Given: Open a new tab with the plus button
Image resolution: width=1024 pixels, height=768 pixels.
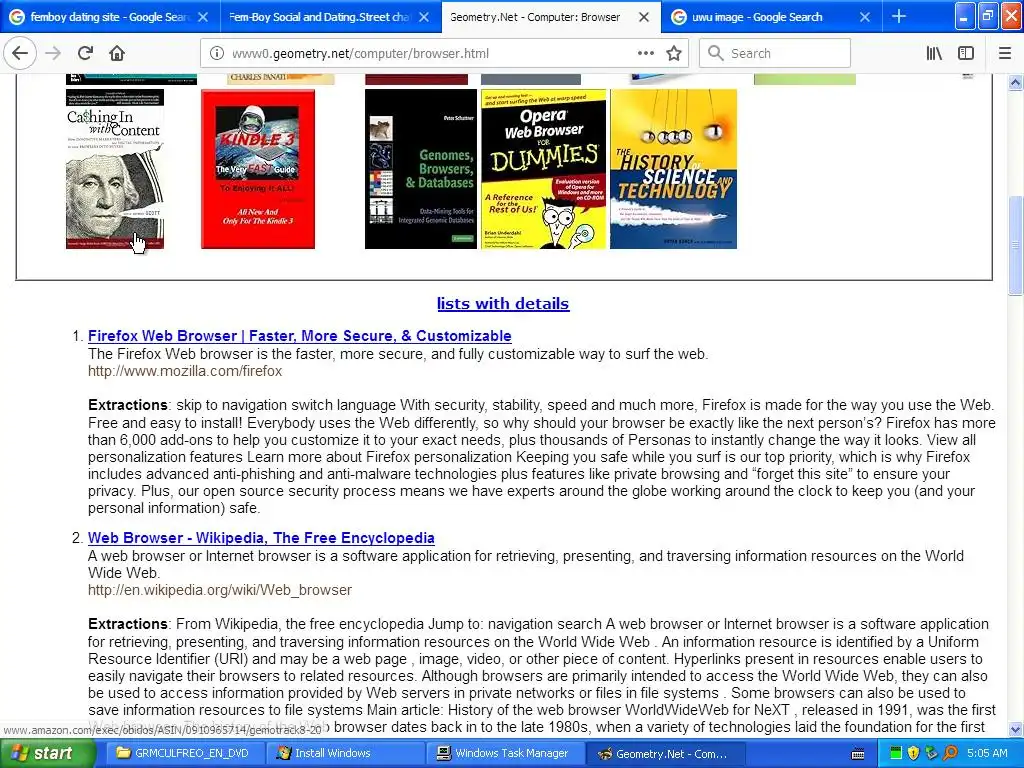Looking at the screenshot, I should point(899,16).
